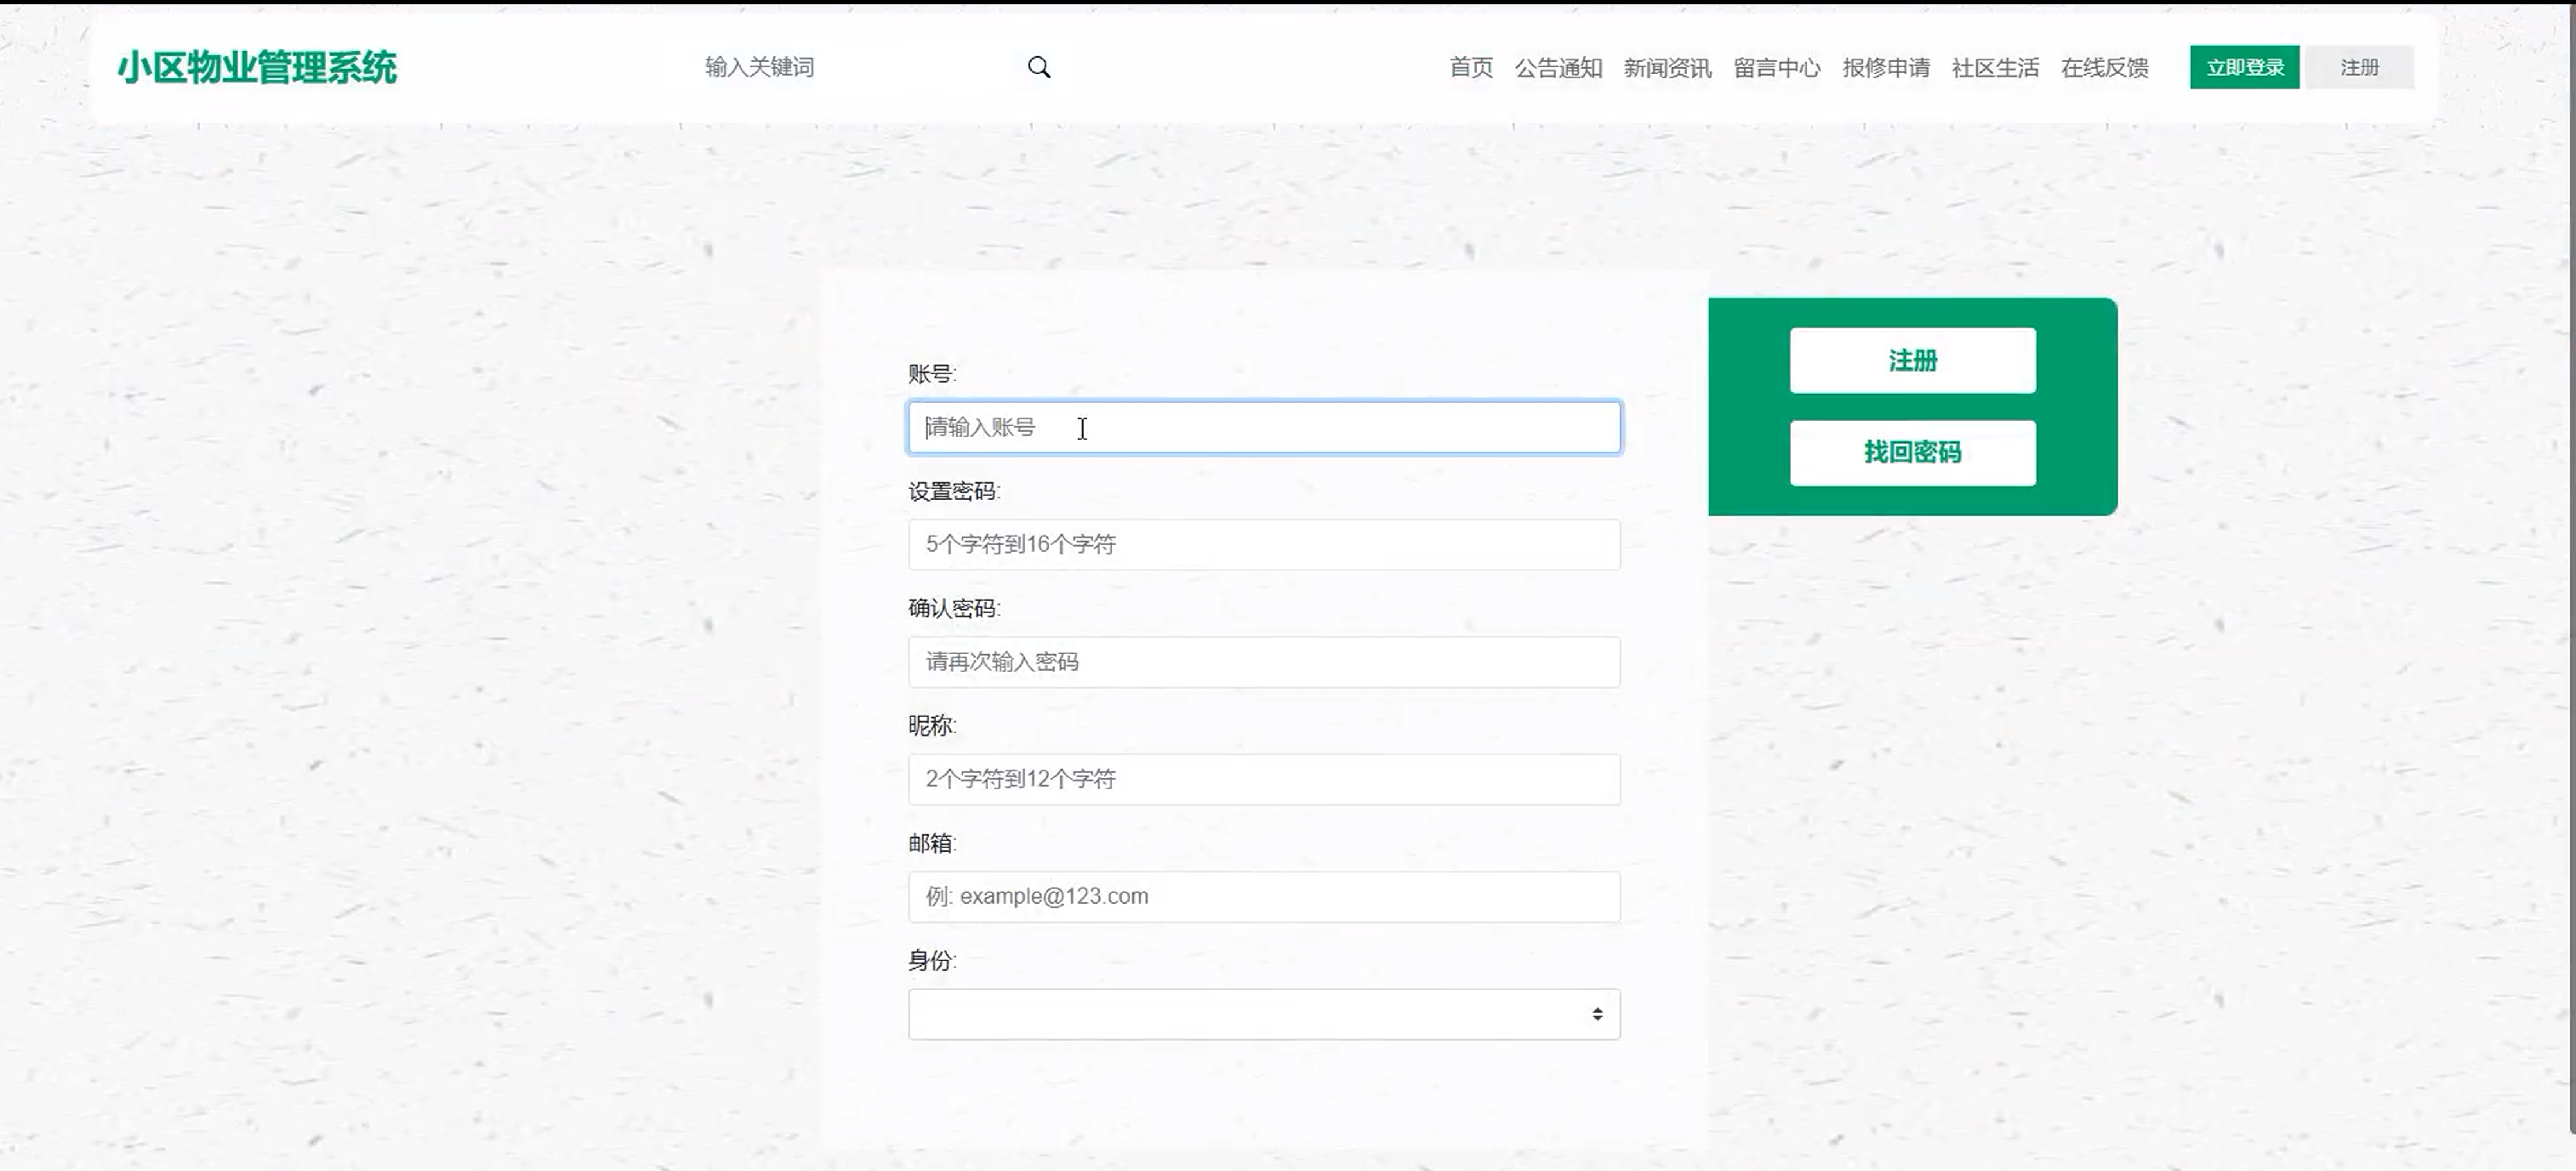Click the white 注册 panel button

pyautogui.click(x=1912, y=360)
